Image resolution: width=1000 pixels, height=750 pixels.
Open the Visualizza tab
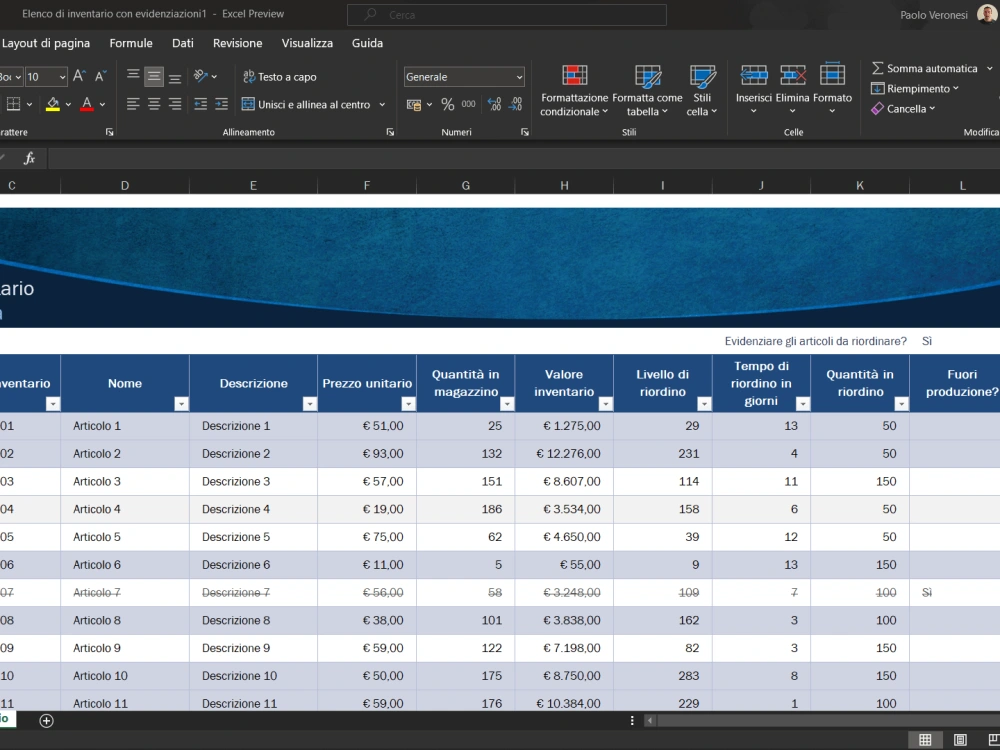click(307, 43)
